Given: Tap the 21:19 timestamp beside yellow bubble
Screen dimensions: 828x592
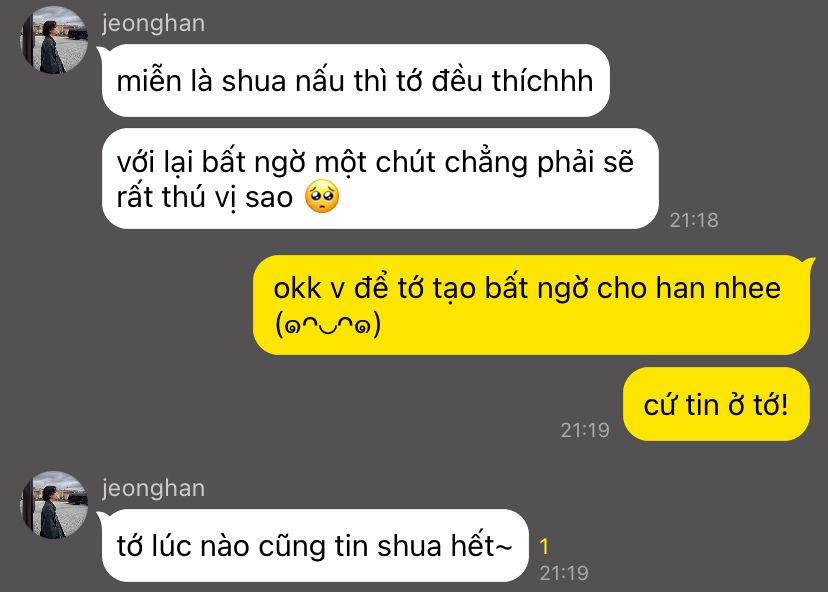Looking at the screenshot, I should (585, 430).
